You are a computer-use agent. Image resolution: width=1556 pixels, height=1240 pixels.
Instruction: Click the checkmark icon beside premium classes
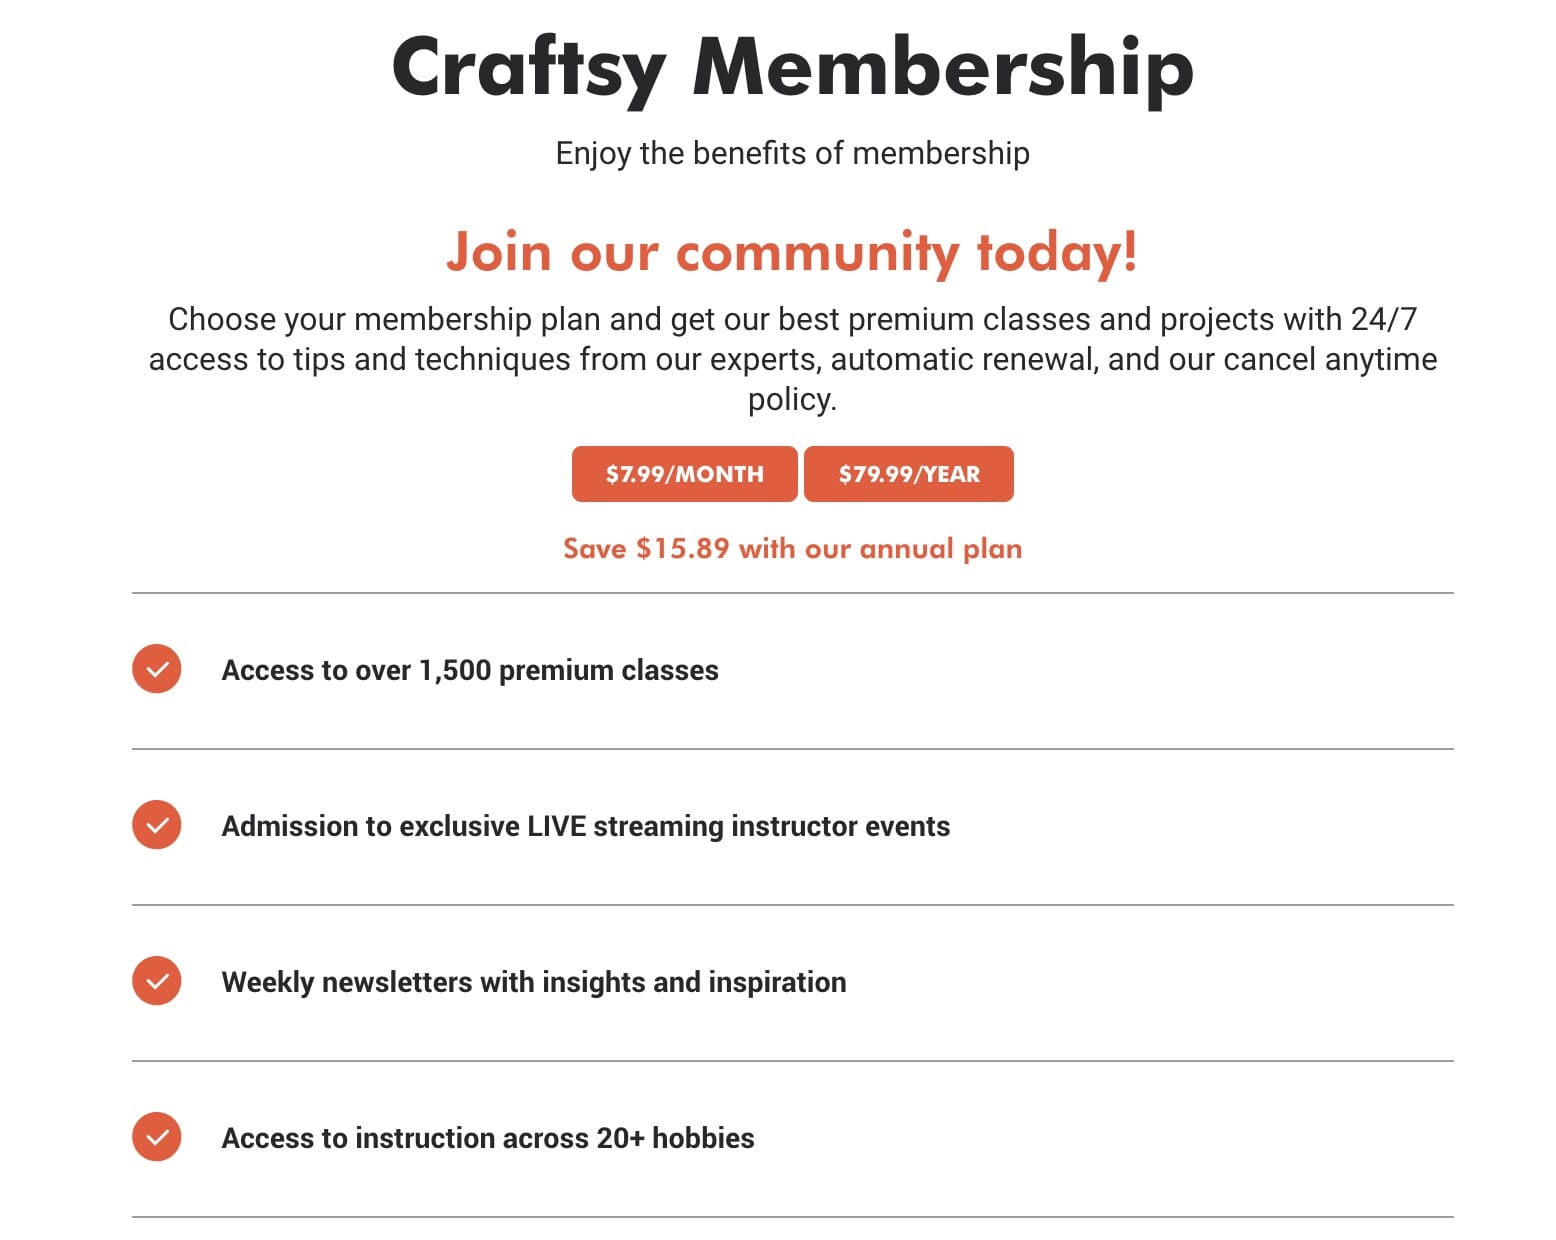click(x=157, y=669)
